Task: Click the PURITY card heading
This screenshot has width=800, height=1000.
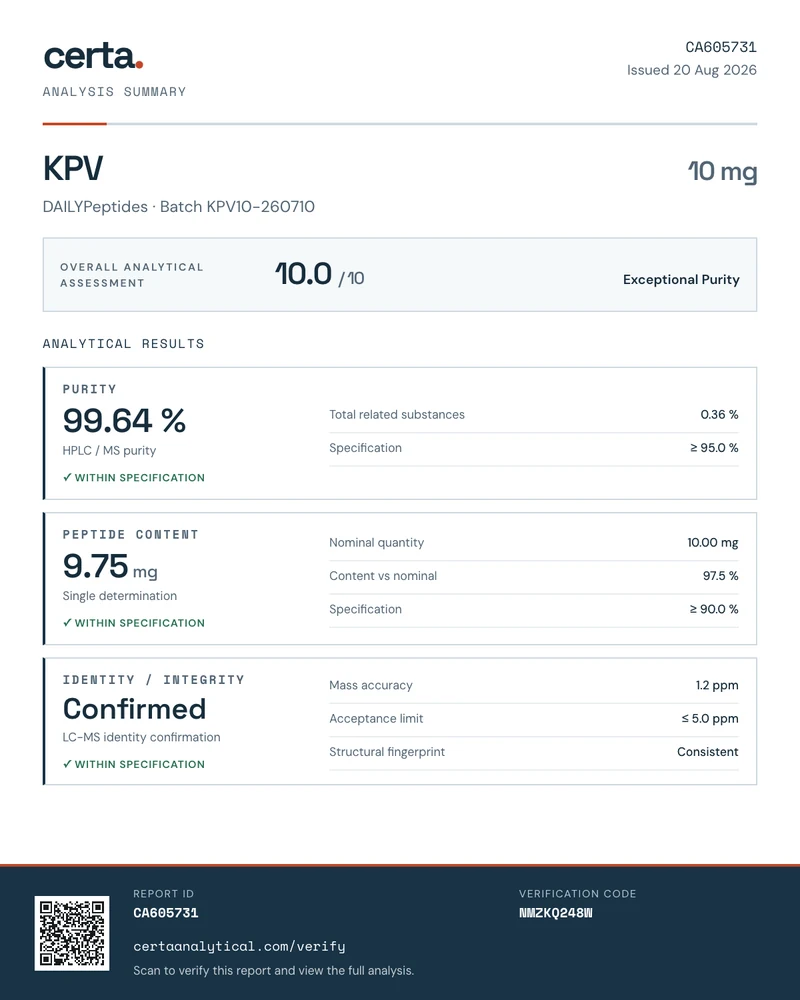Action: [x=89, y=389]
